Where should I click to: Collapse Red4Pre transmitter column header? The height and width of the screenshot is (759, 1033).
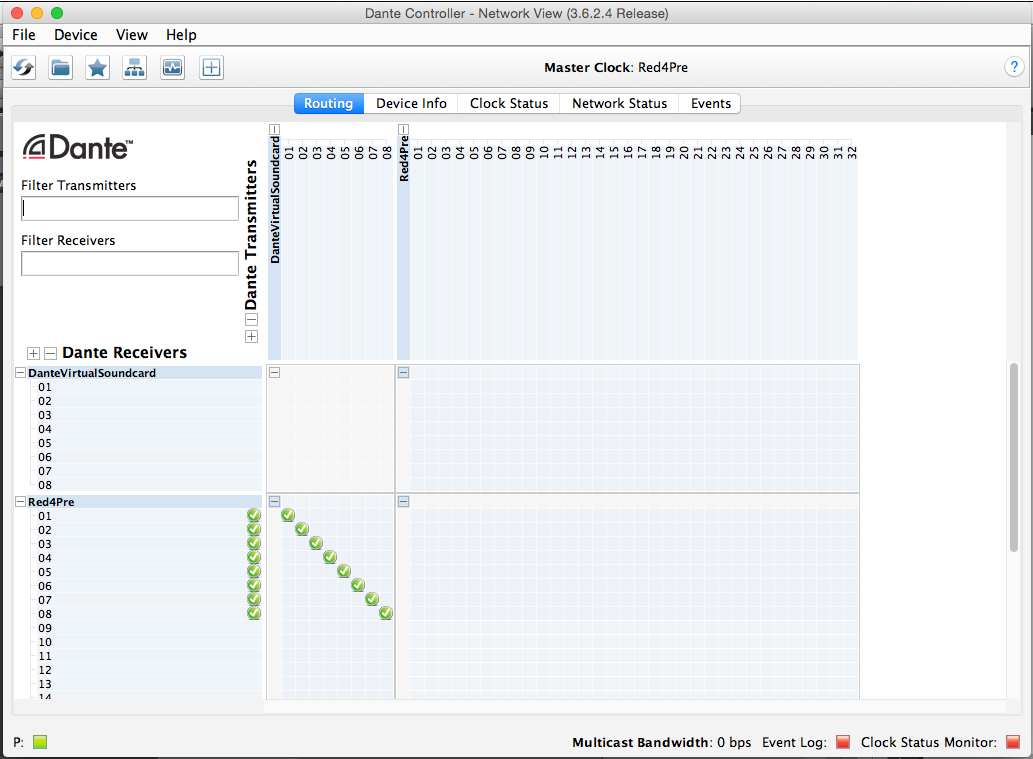[404, 130]
